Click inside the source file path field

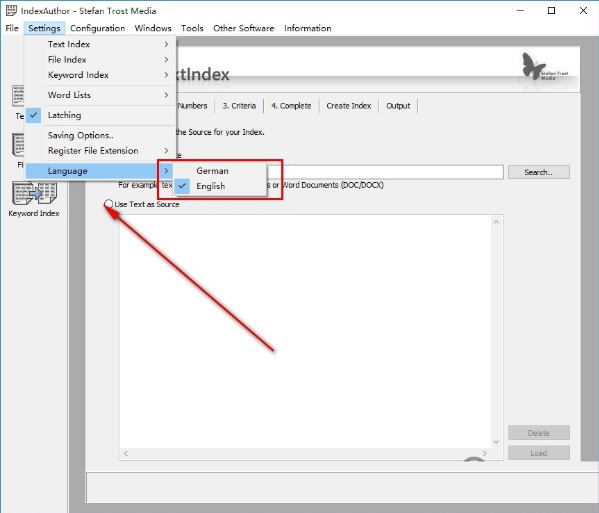click(x=385, y=172)
